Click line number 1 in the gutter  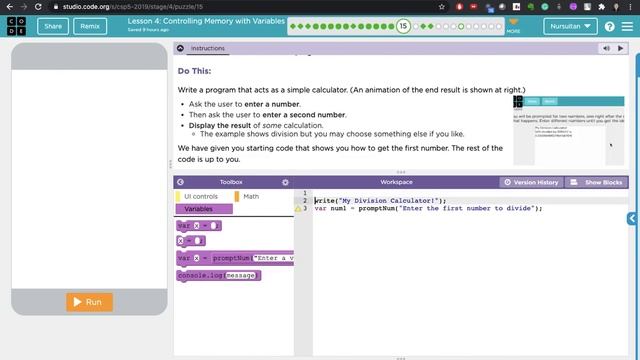(304, 193)
